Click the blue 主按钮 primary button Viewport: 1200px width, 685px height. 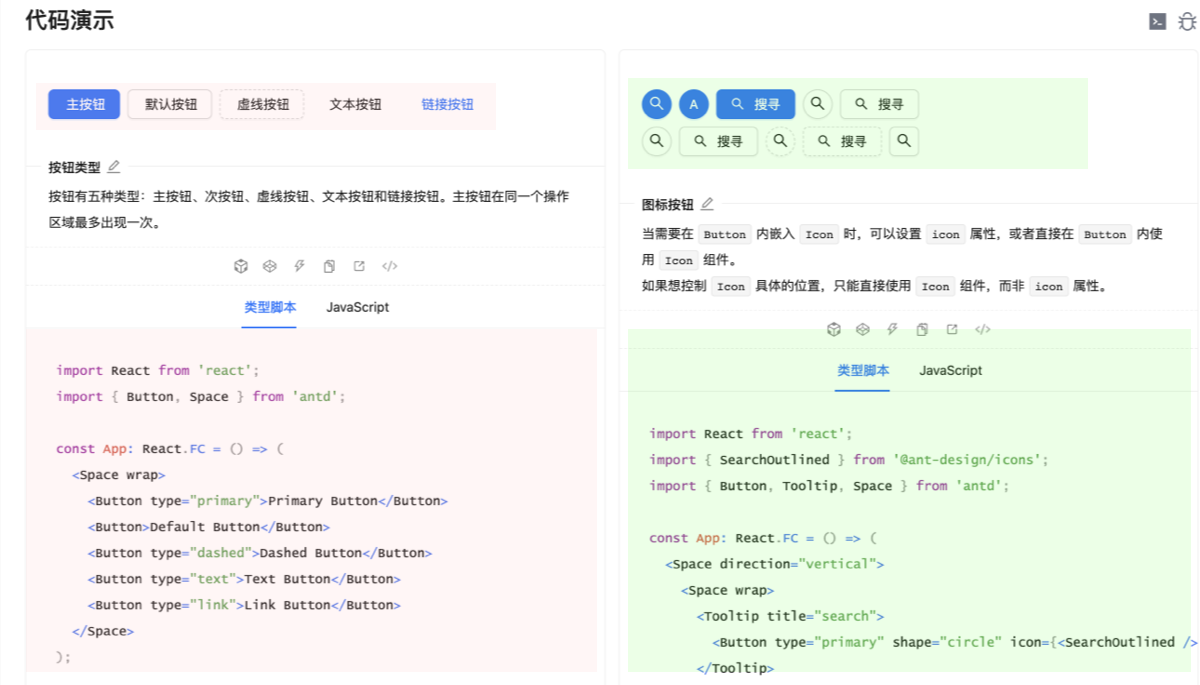(84, 104)
